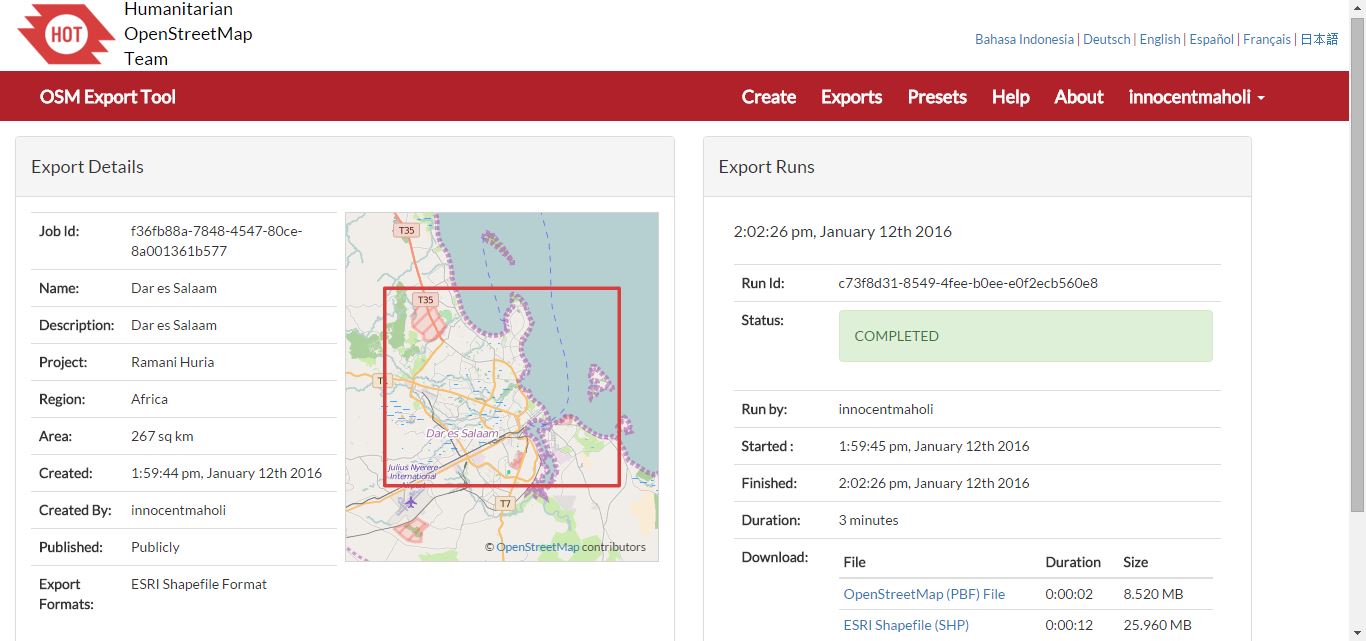Switch language to Bahasa Indonesia
The width and height of the screenshot is (1366, 641).
1025,39
